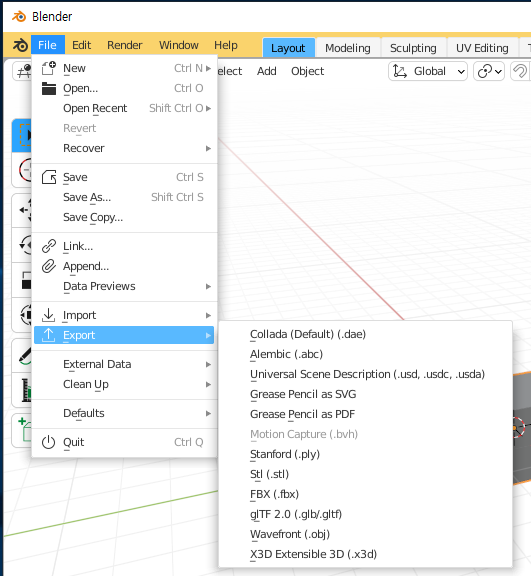
Task: Export as Stanford (.ply)
Action: (x=365, y=454)
